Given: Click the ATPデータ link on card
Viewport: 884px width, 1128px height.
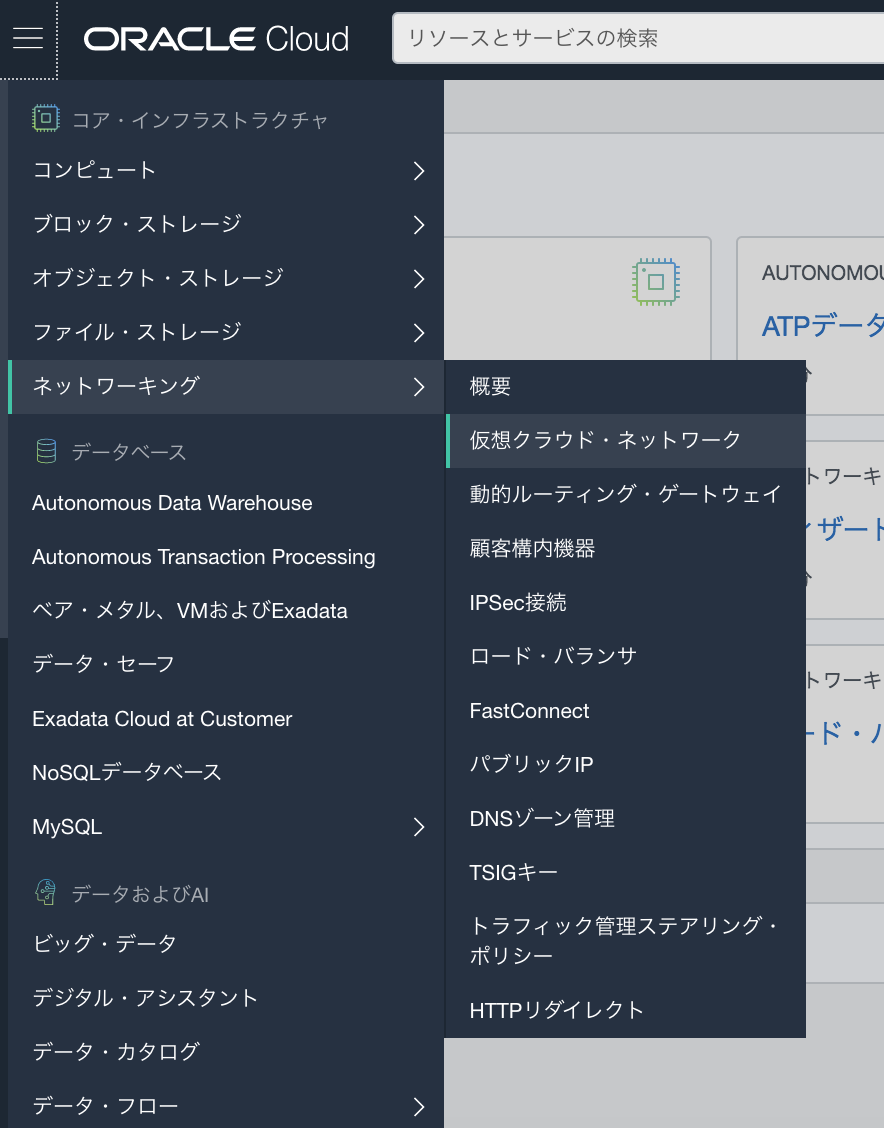Looking at the screenshot, I should (x=822, y=326).
